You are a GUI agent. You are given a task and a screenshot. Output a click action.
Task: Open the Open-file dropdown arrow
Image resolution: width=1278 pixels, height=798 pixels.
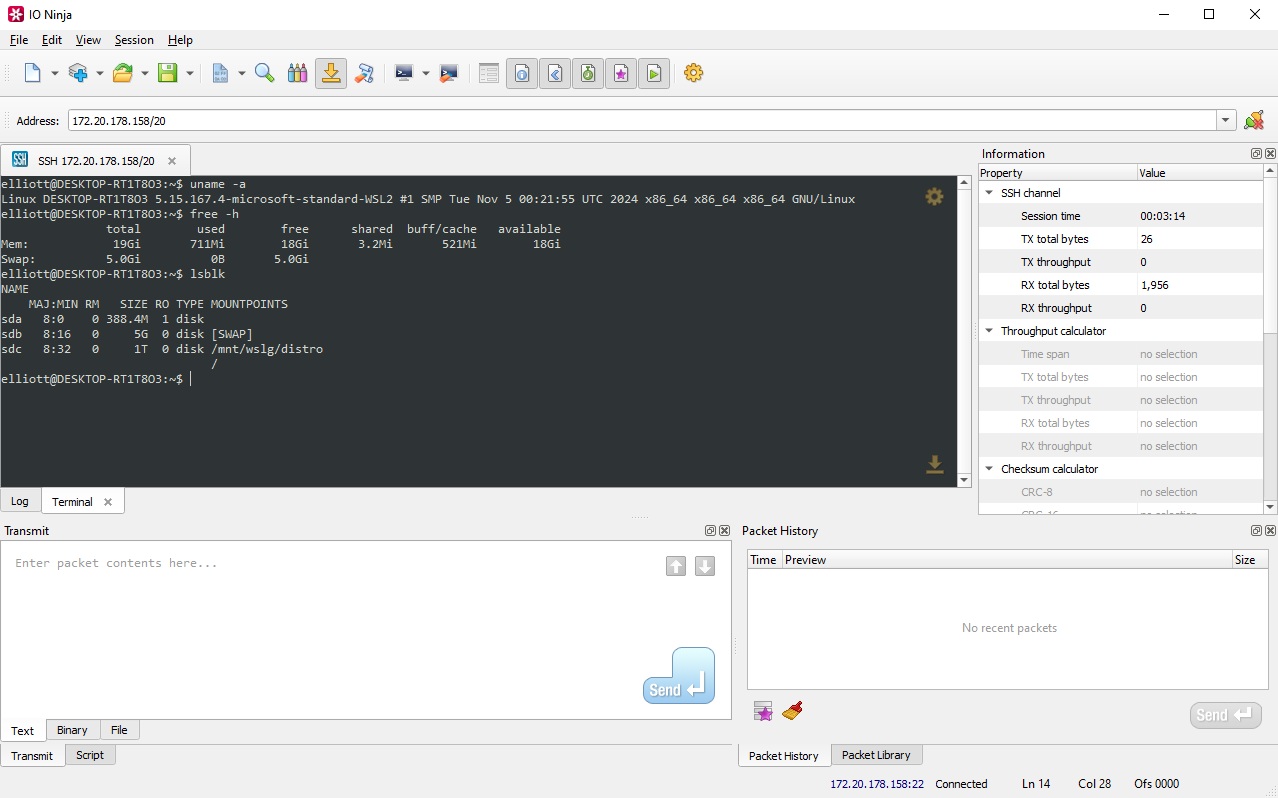[144, 73]
